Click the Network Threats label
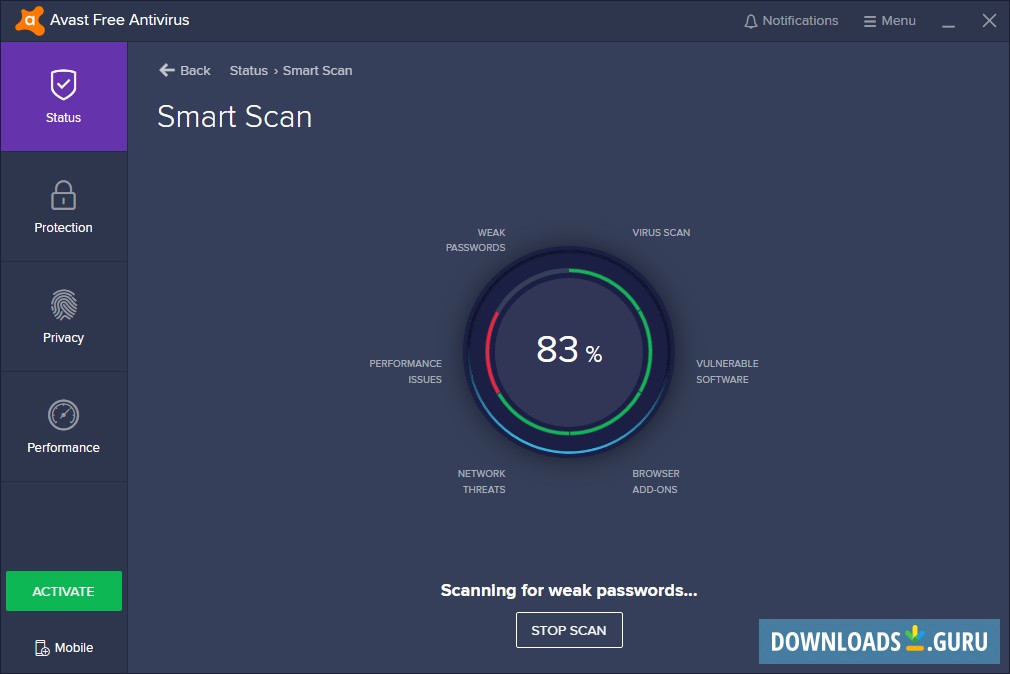Image resolution: width=1010 pixels, height=674 pixels. coord(481,481)
